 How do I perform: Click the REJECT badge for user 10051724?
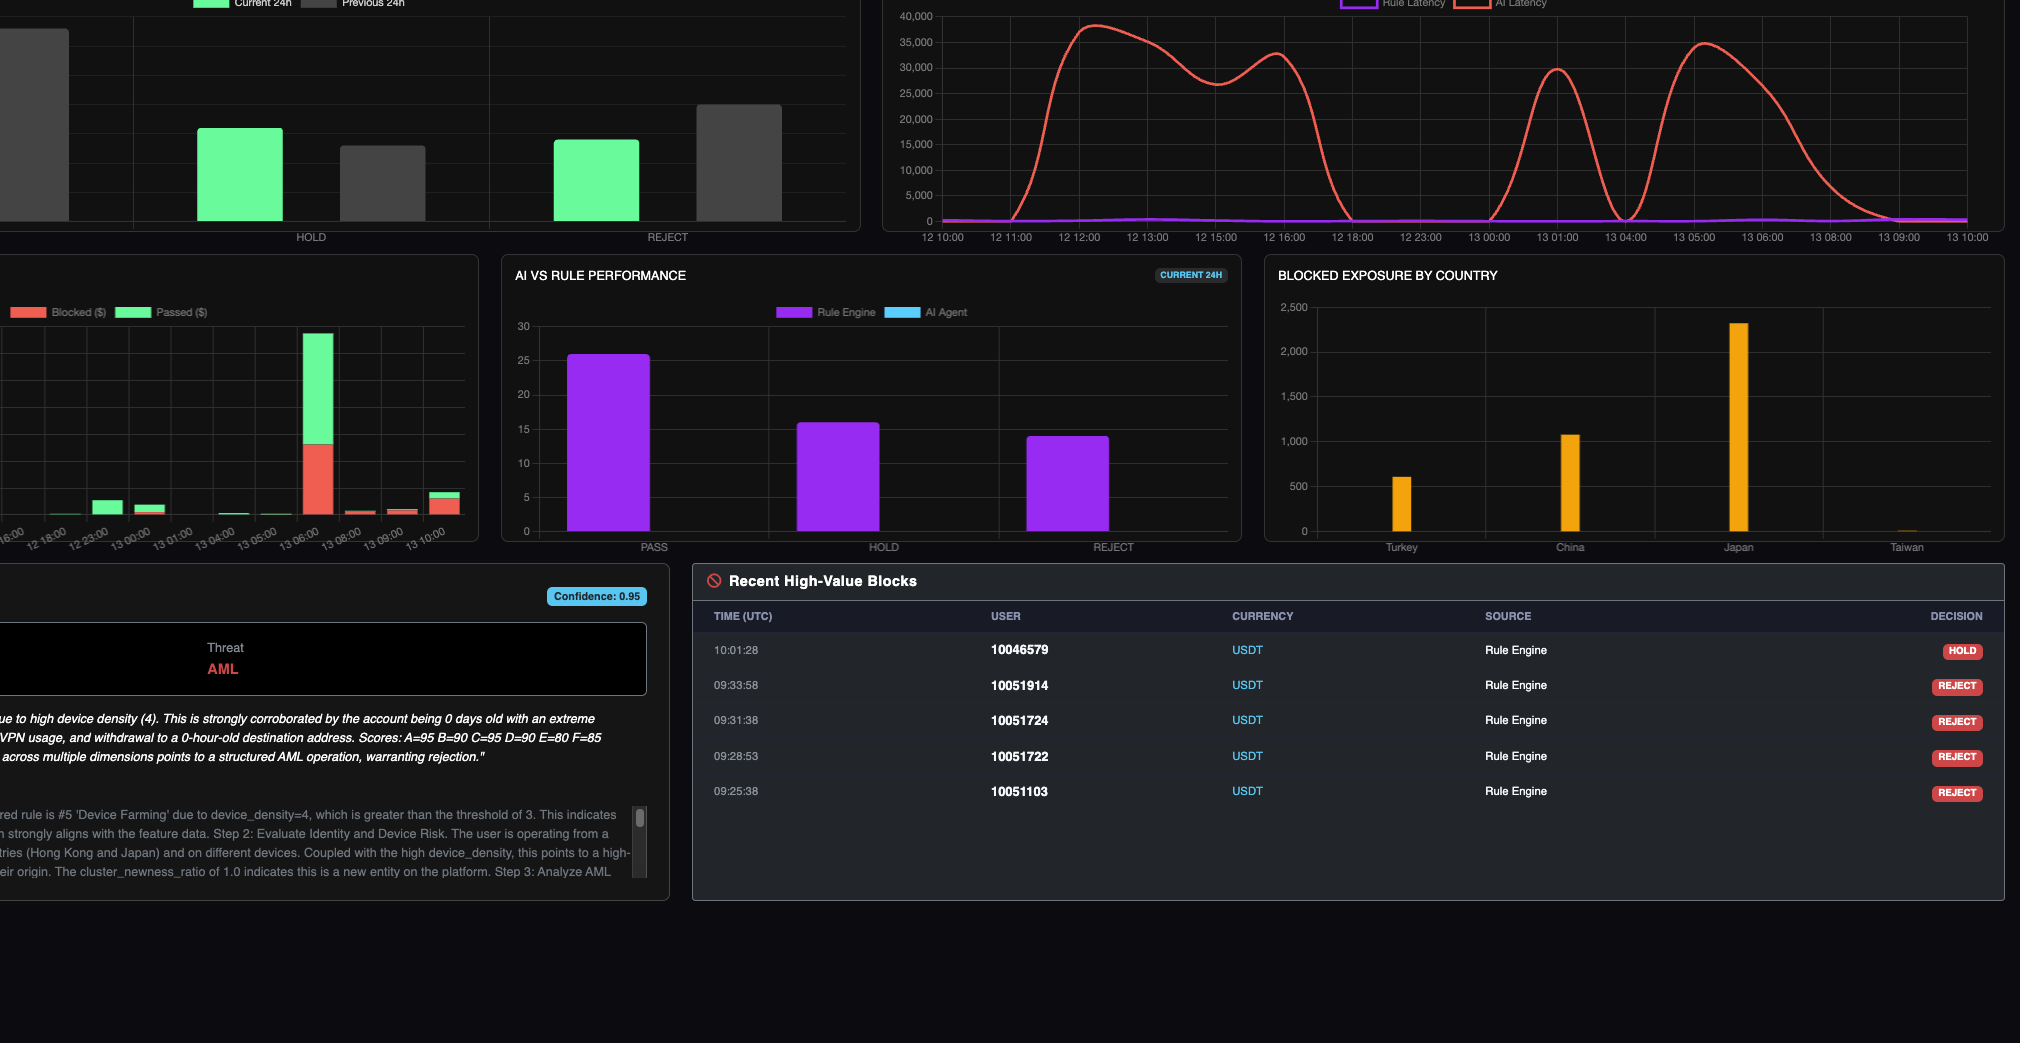point(1956,722)
